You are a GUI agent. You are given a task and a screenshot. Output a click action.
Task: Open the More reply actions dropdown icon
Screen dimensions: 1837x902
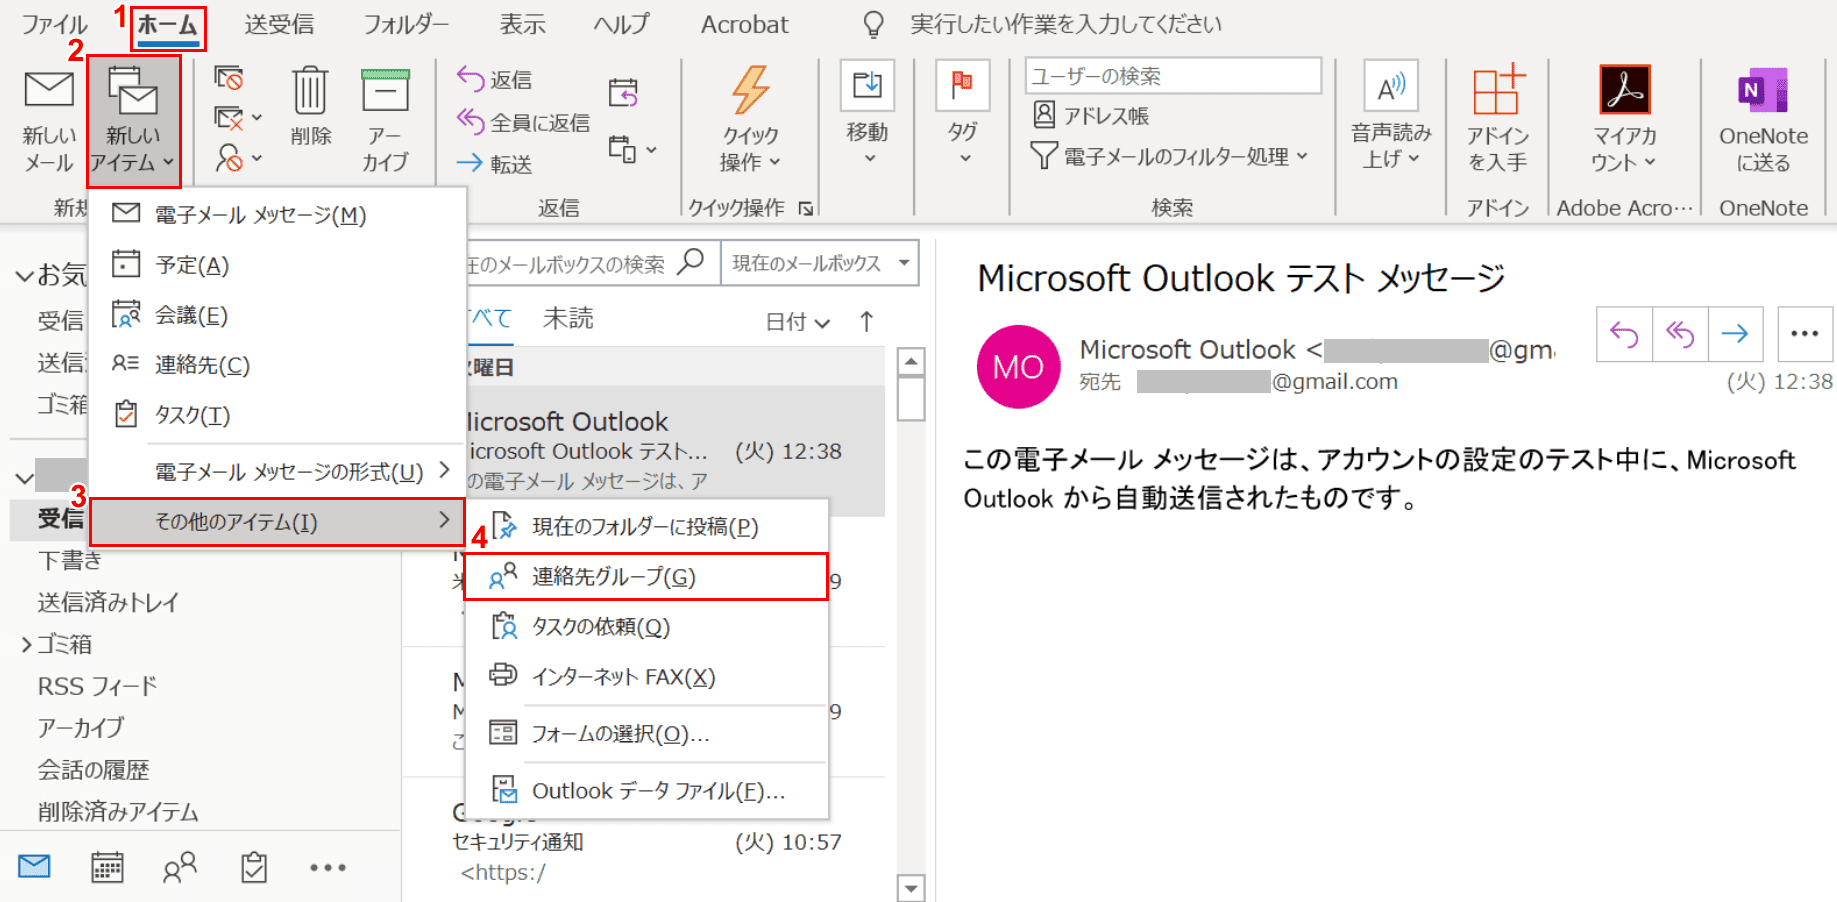click(x=632, y=150)
